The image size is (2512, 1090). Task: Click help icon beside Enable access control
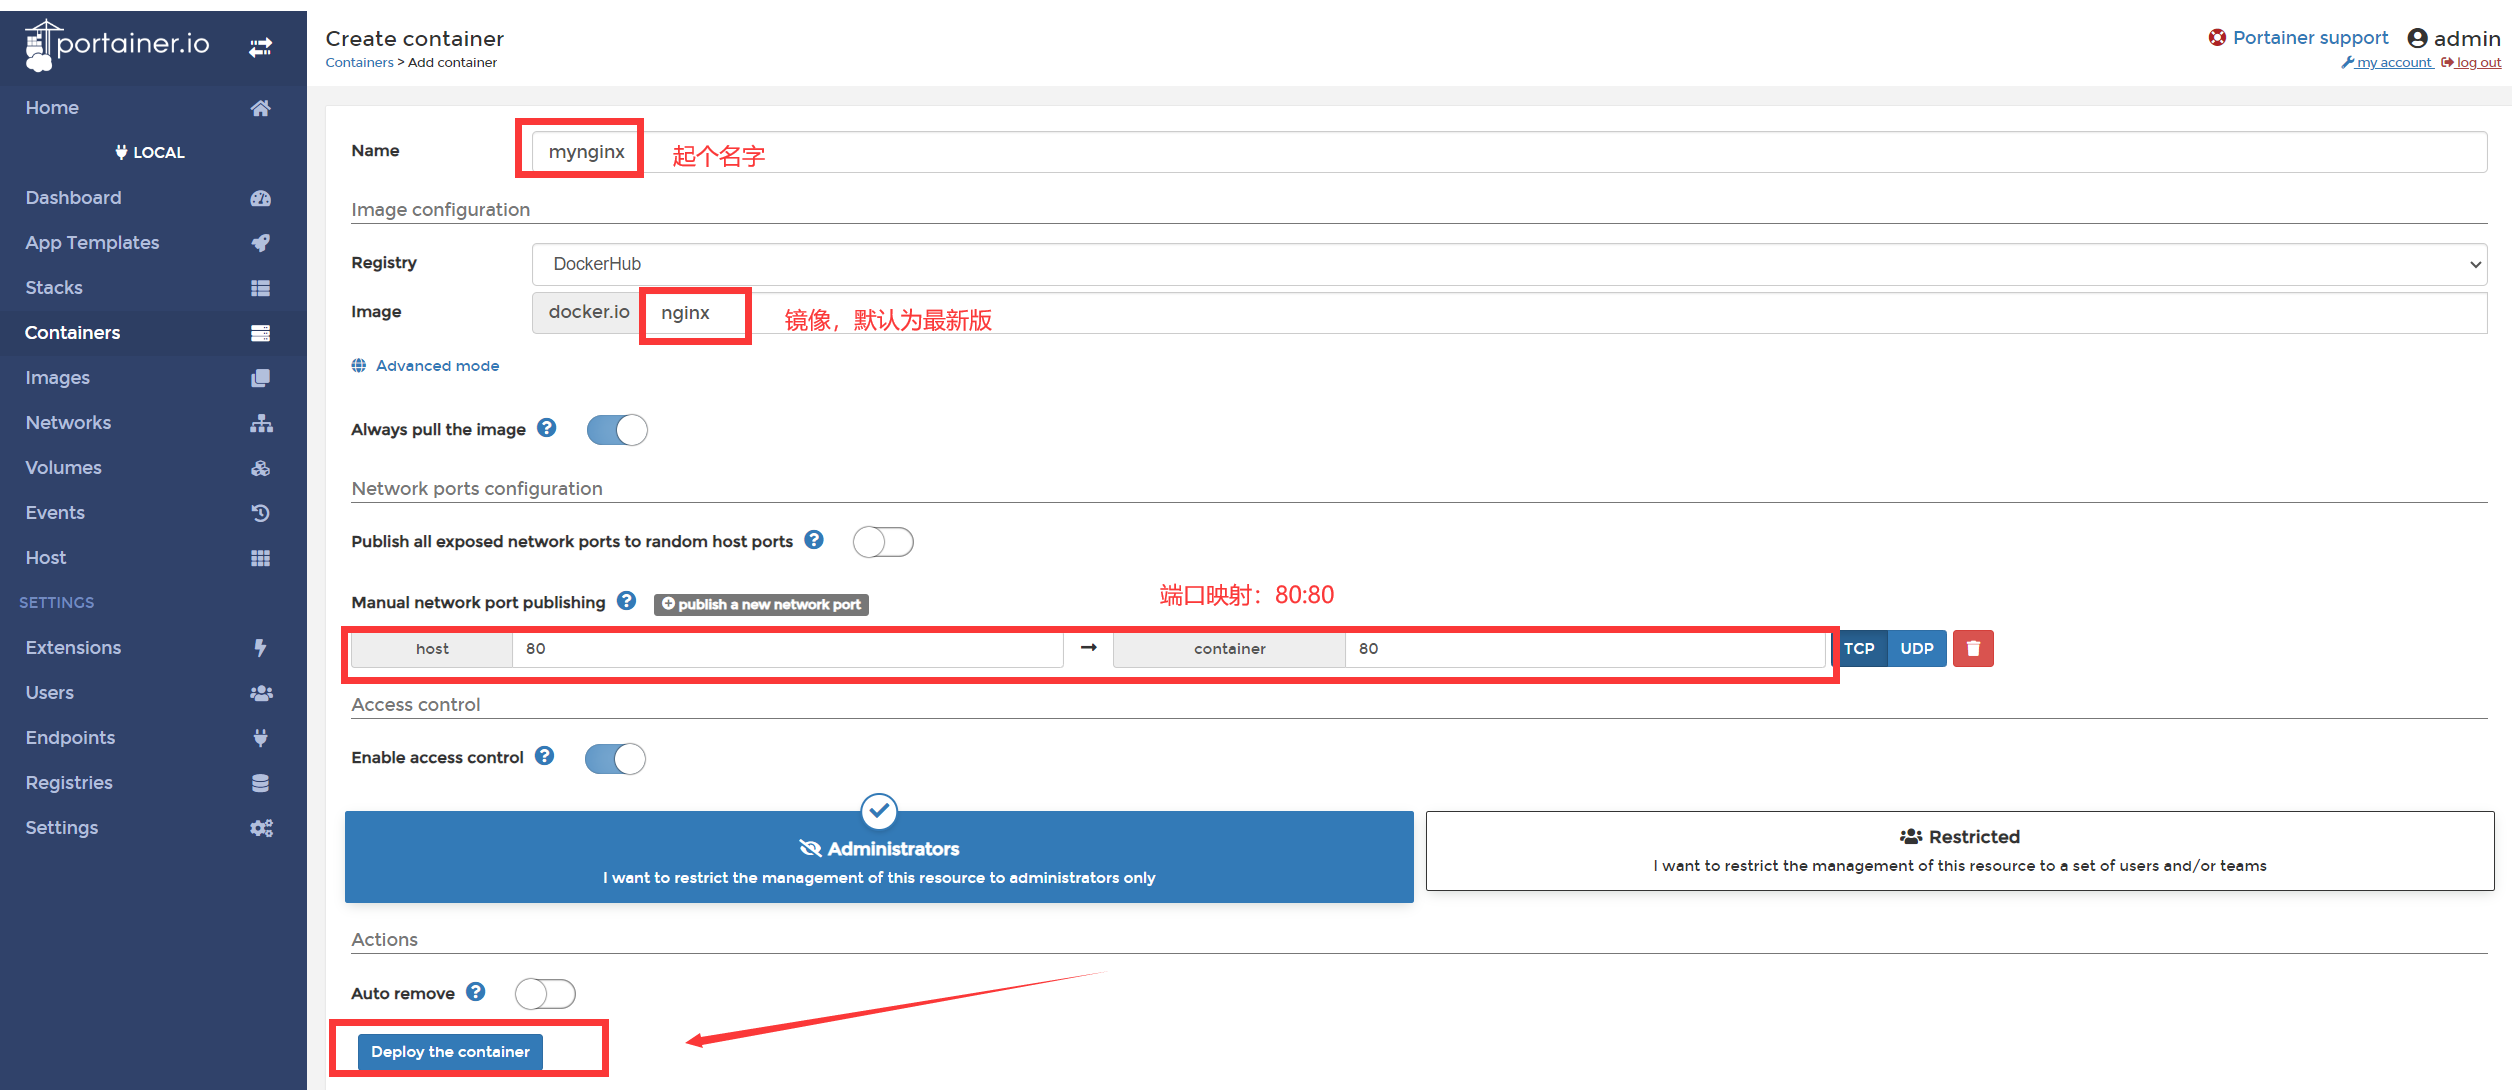pyautogui.click(x=544, y=756)
